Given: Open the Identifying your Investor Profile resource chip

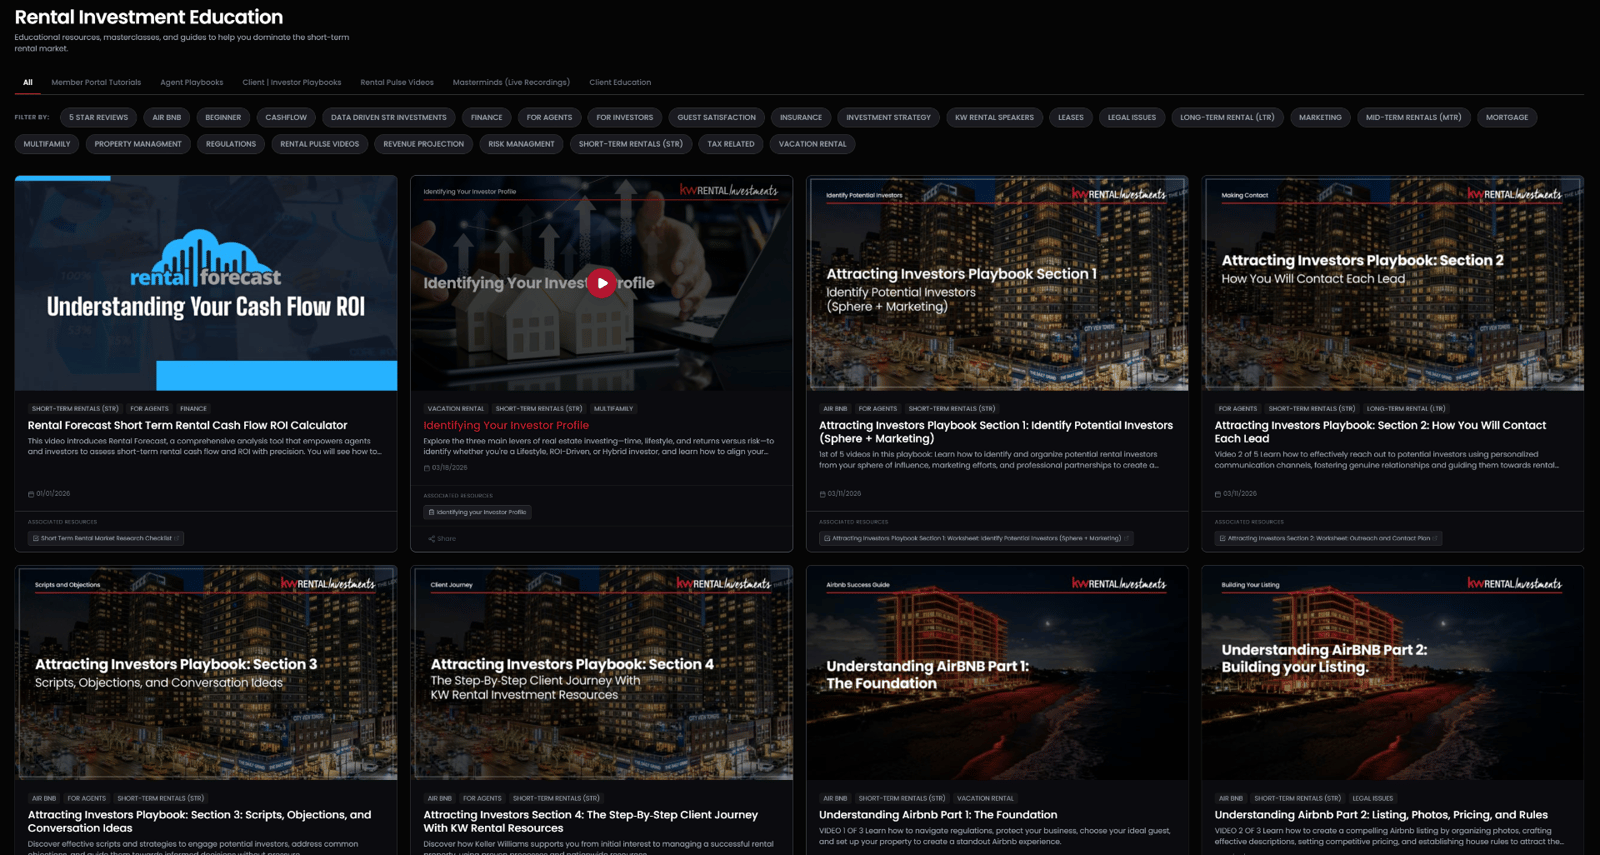Looking at the screenshot, I should click(477, 512).
